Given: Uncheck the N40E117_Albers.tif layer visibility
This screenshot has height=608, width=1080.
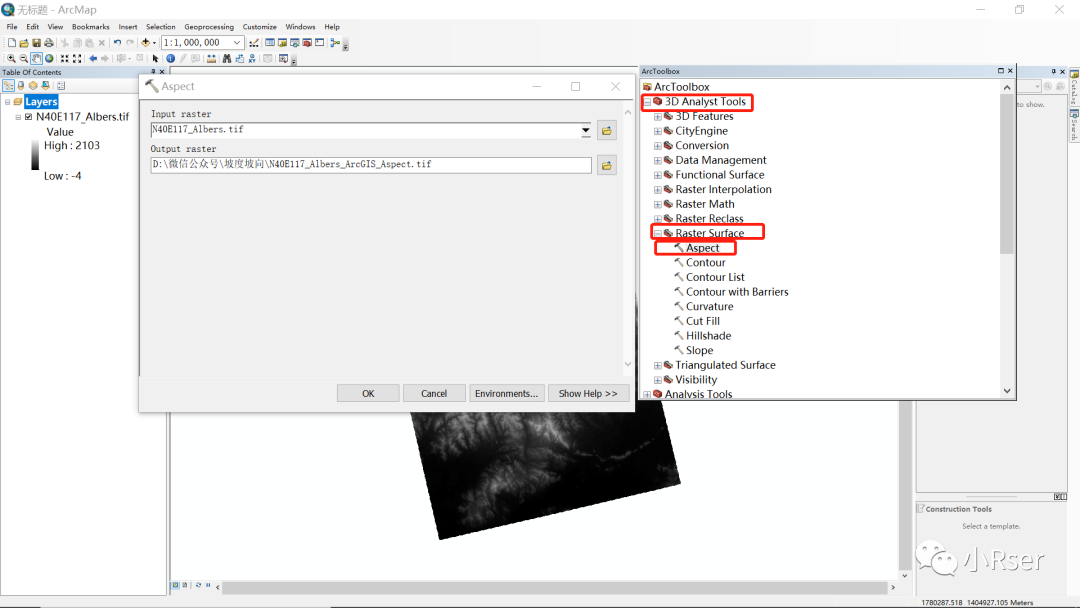Looking at the screenshot, I should pyautogui.click(x=28, y=117).
